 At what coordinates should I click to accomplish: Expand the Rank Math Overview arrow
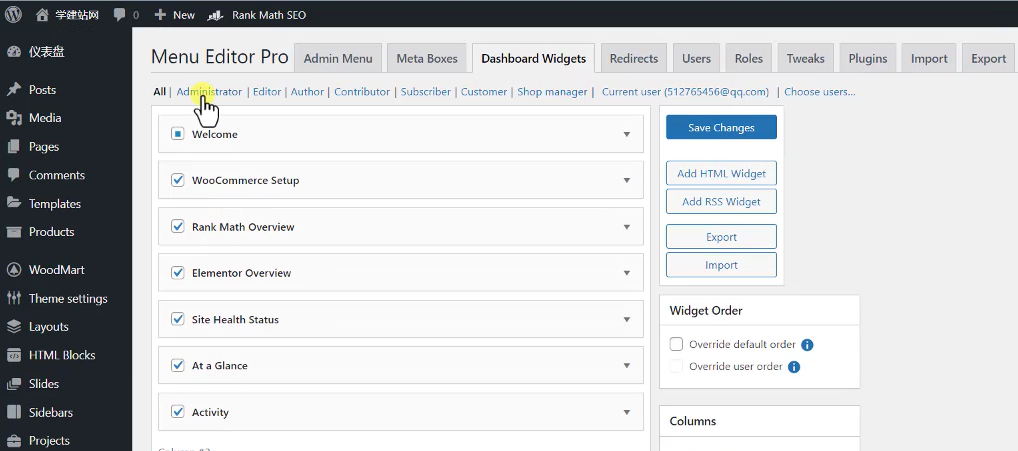627,227
